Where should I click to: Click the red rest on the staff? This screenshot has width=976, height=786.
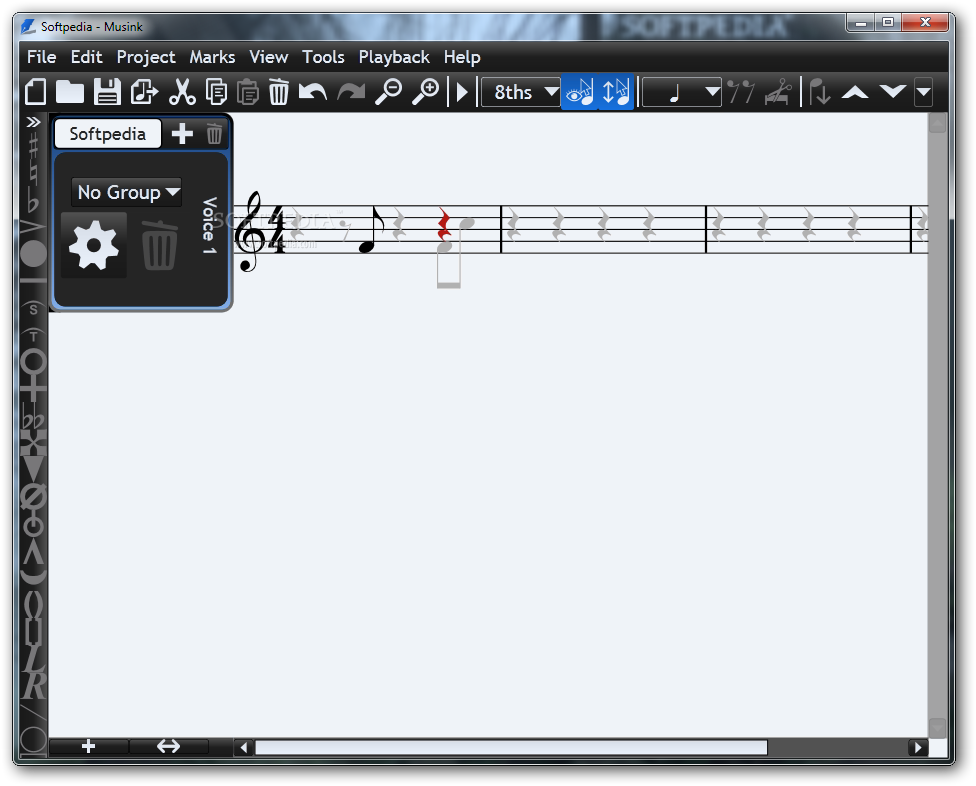click(444, 224)
